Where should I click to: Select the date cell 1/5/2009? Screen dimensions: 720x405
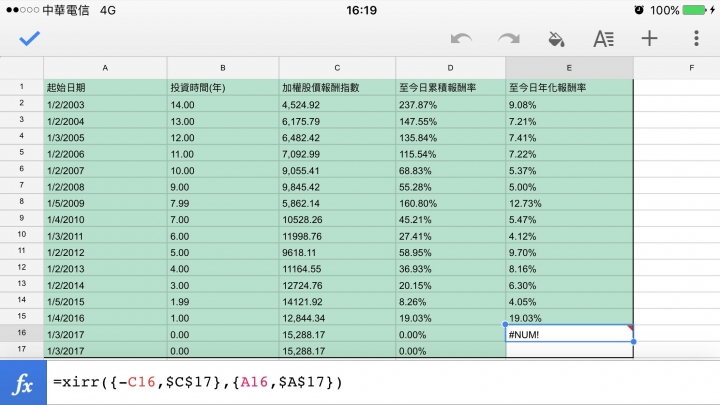pos(105,203)
